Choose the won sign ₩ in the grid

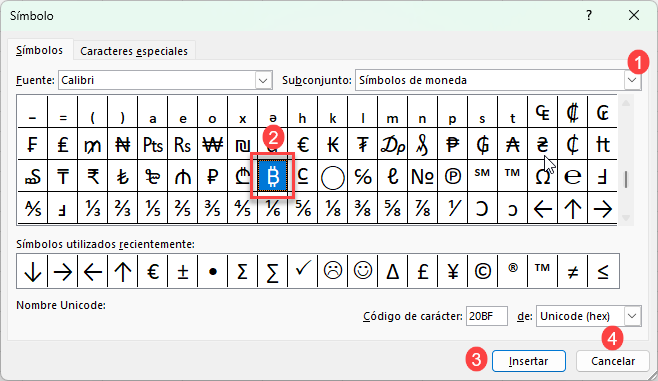[212, 144]
